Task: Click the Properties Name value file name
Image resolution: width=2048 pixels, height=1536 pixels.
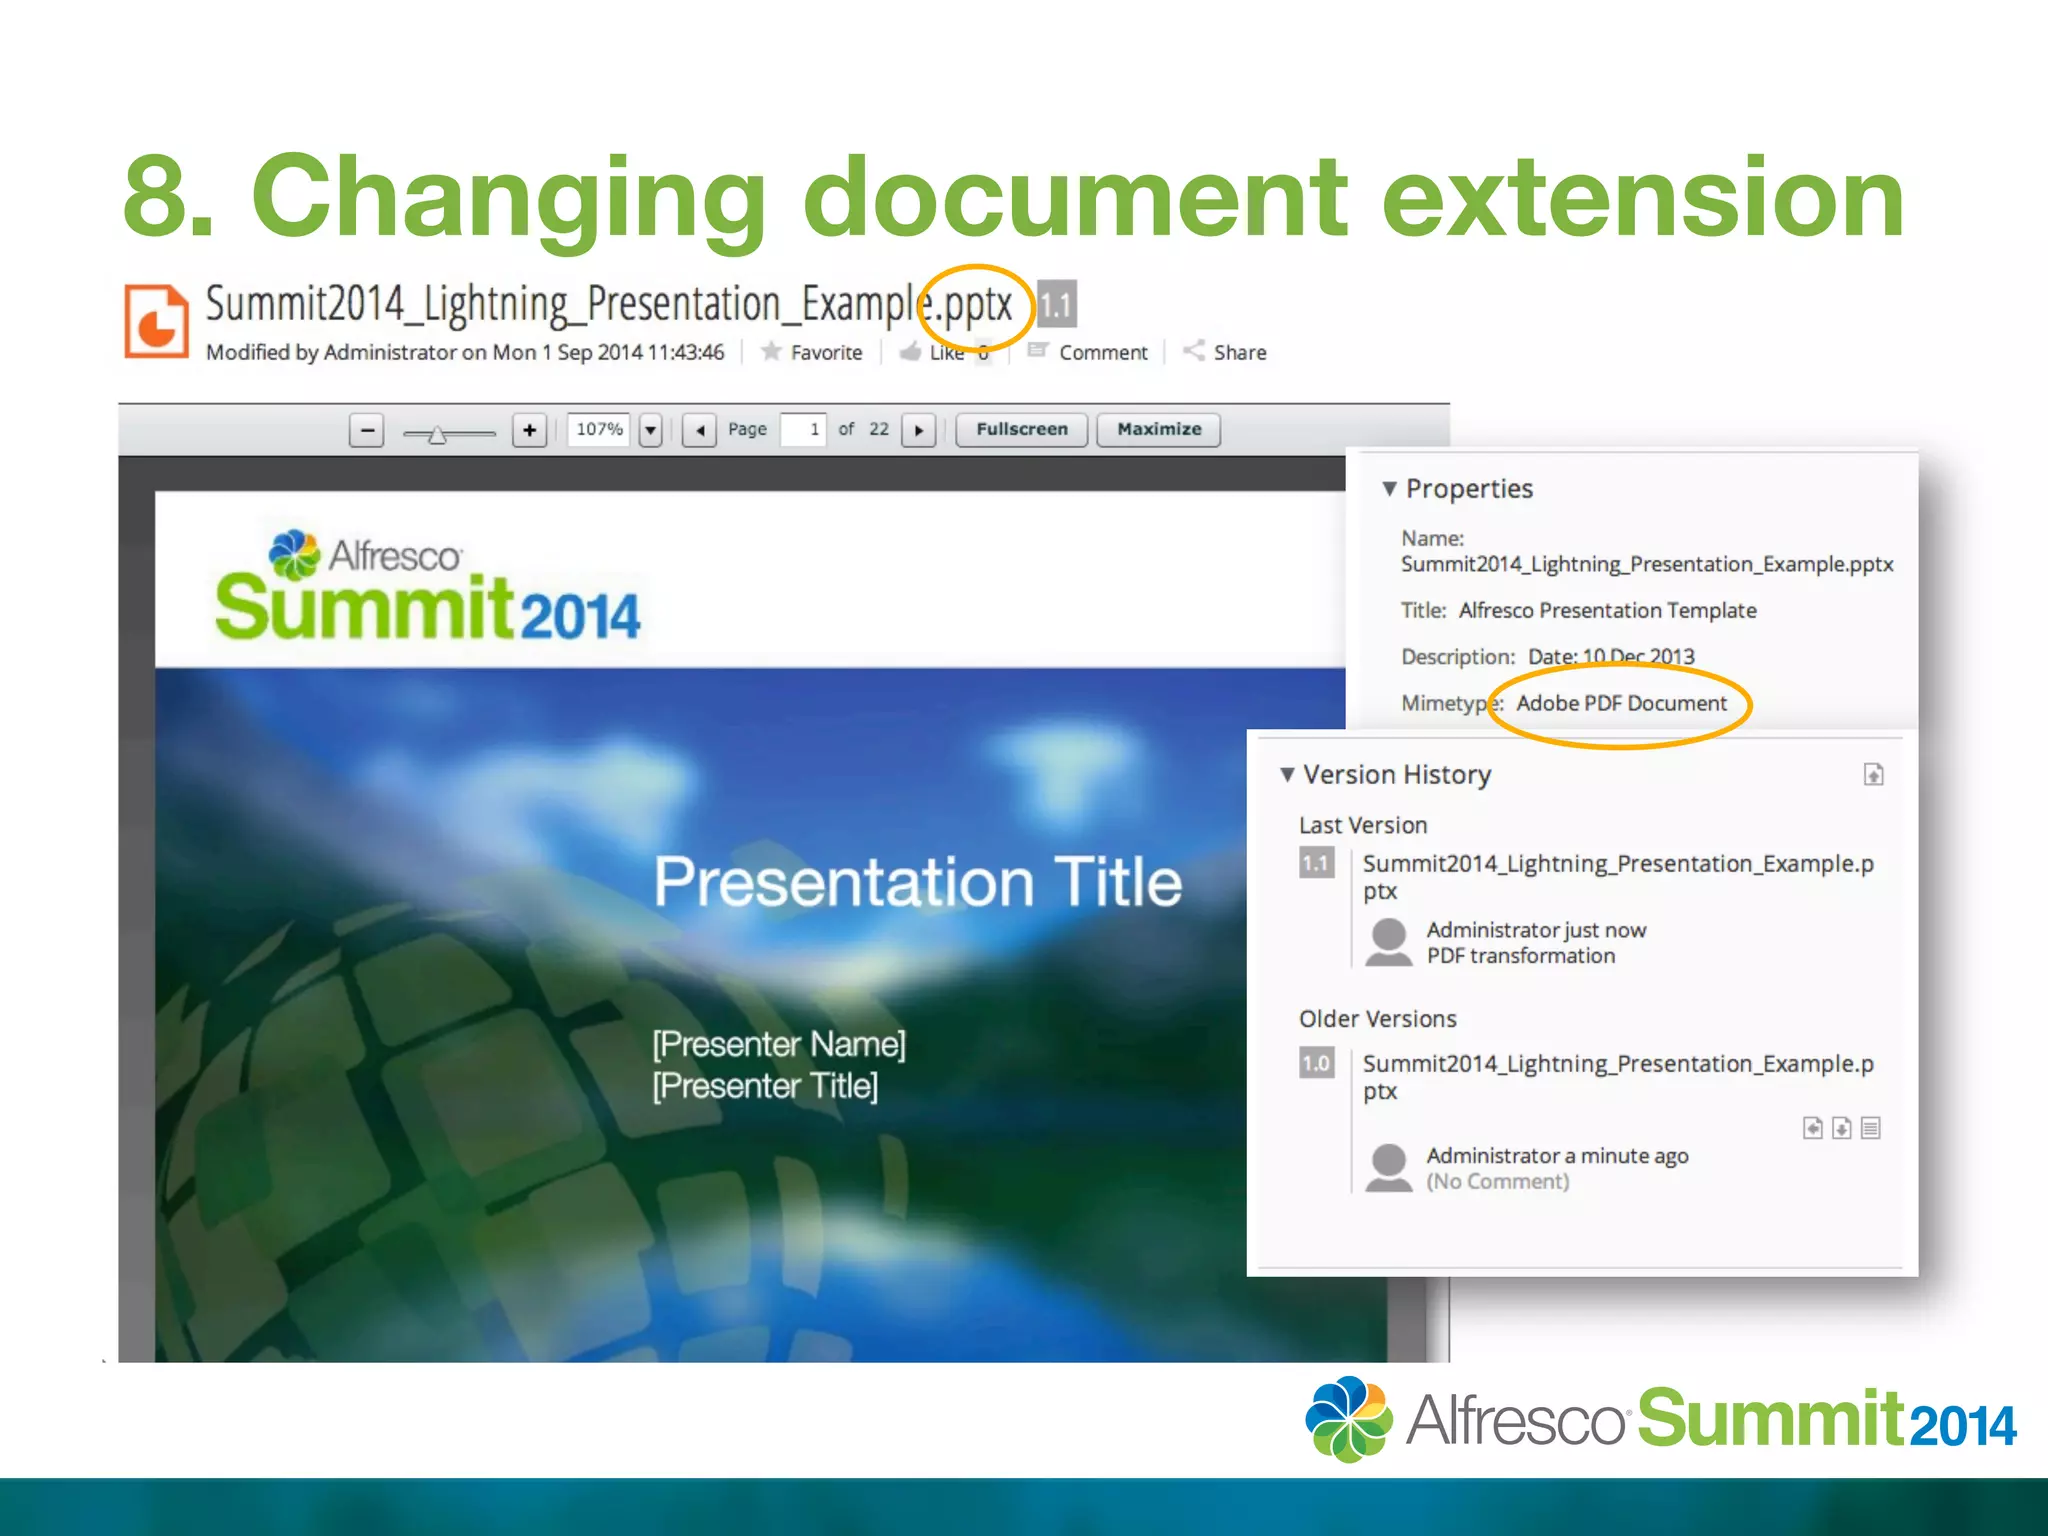Action: point(1647,565)
